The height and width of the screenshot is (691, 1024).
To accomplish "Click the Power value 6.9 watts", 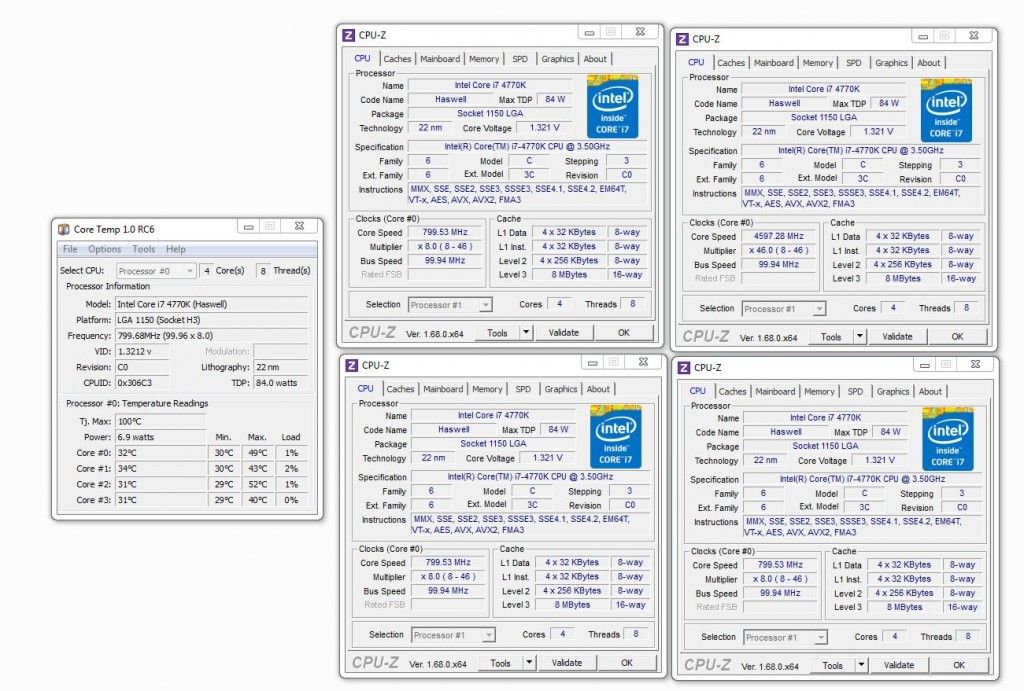I will [x=161, y=437].
